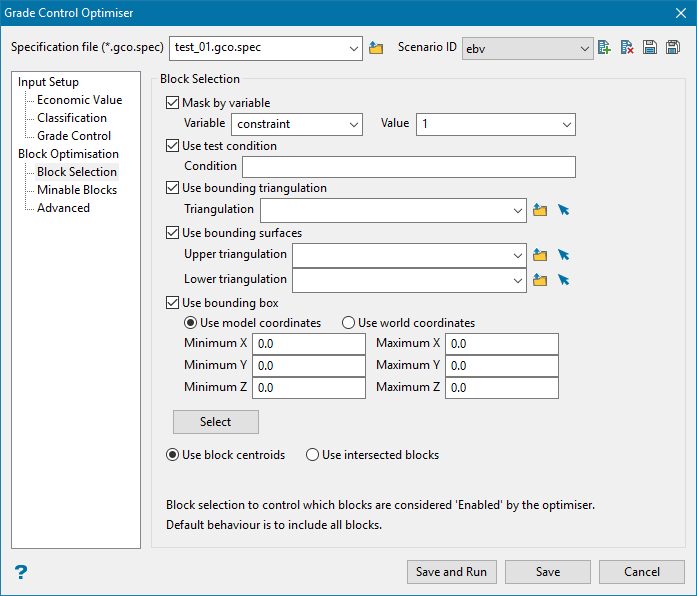Pick the lower triangulation with the arrow icon
This screenshot has height=596, width=697.
[x=564, y=280]
